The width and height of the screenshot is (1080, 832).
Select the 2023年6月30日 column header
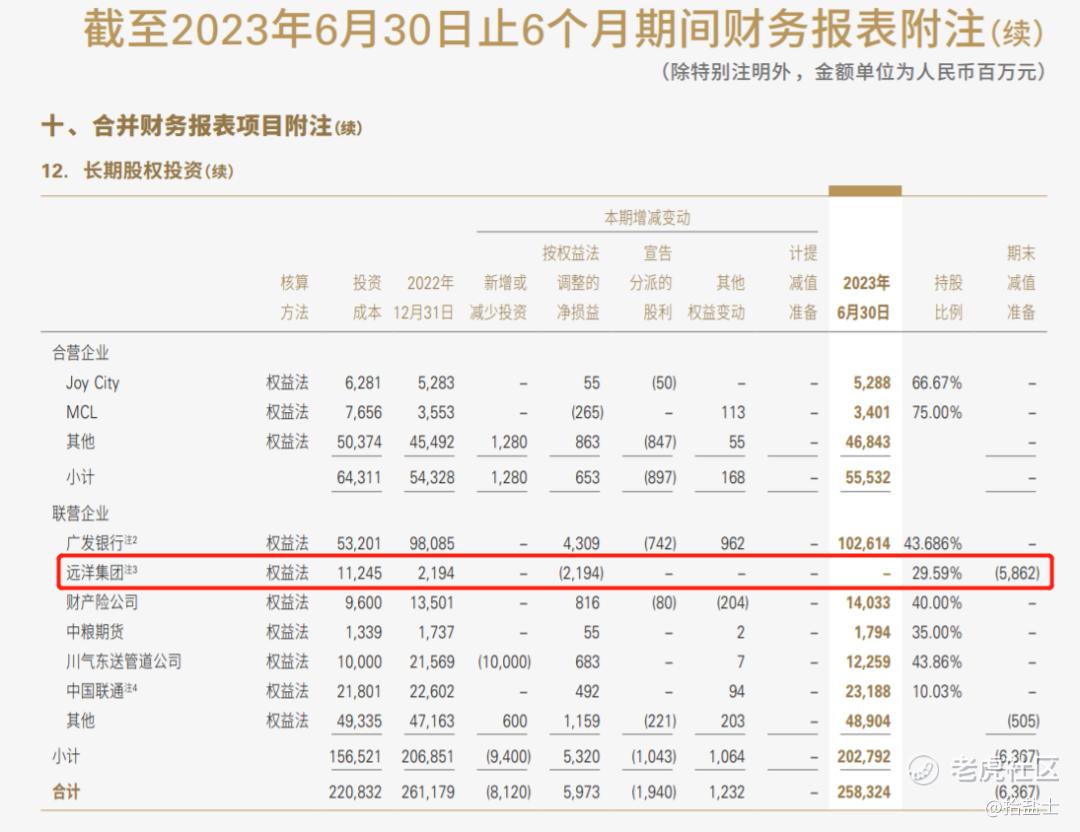864,297
